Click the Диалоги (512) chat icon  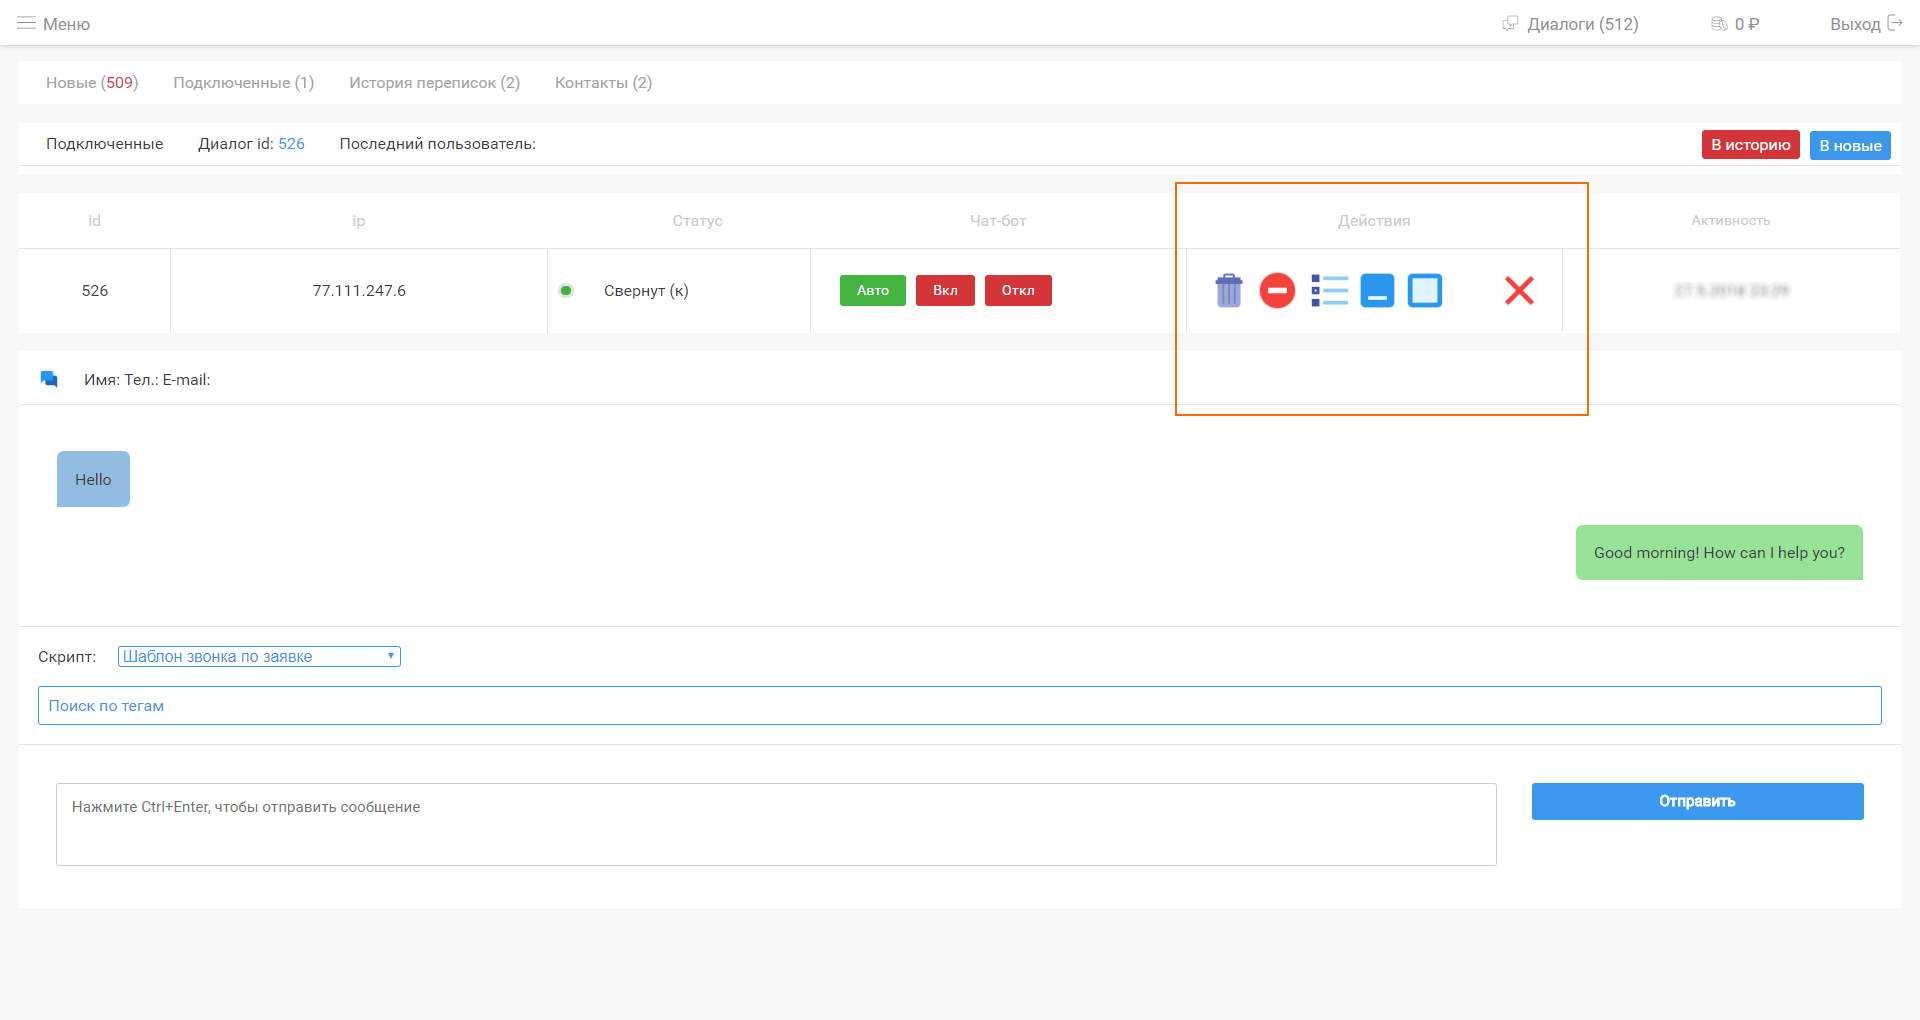(1510, 23)
